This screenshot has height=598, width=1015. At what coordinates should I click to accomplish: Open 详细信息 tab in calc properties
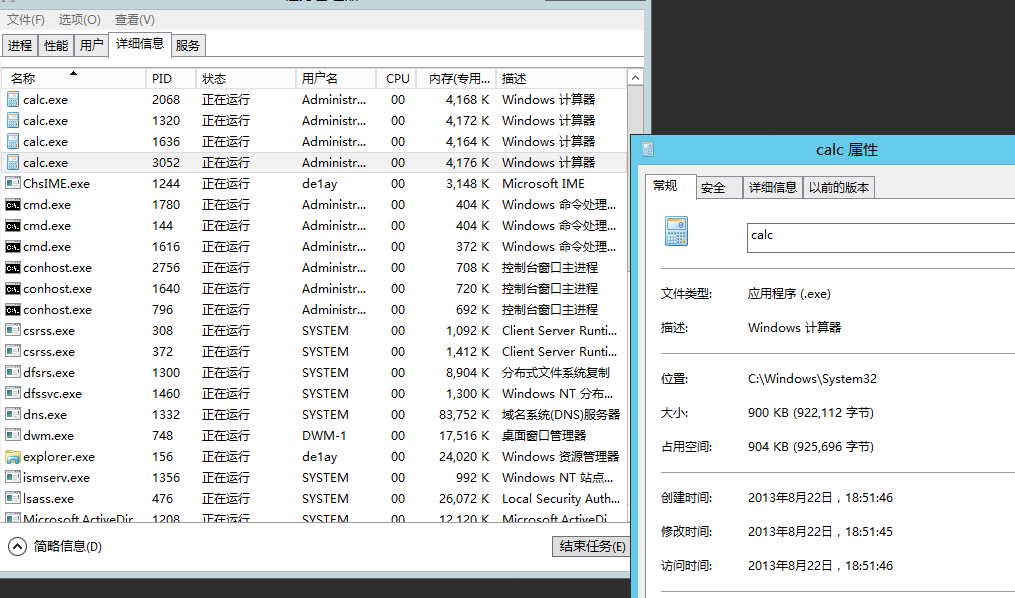tap(772, 188)
